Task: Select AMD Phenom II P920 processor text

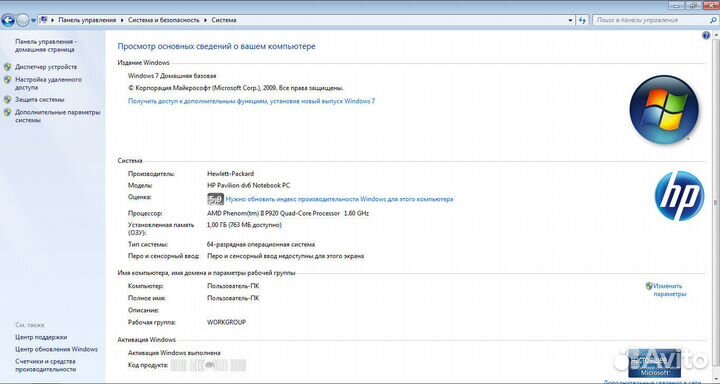Action: point(288,214)
